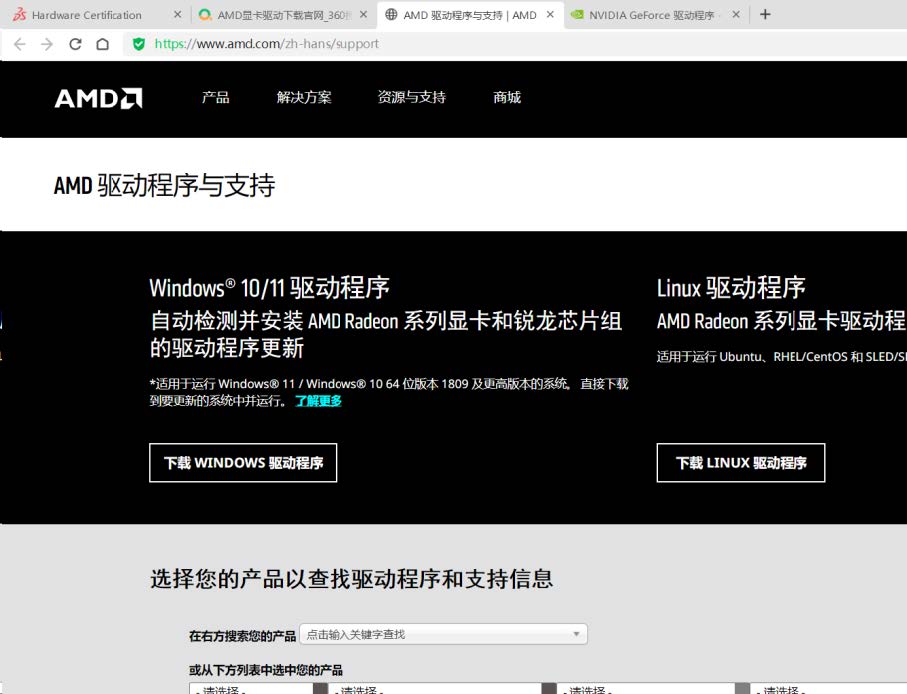Open the 产品 navigation menu
Screen dimensions: 907x694
click(216, 97)
